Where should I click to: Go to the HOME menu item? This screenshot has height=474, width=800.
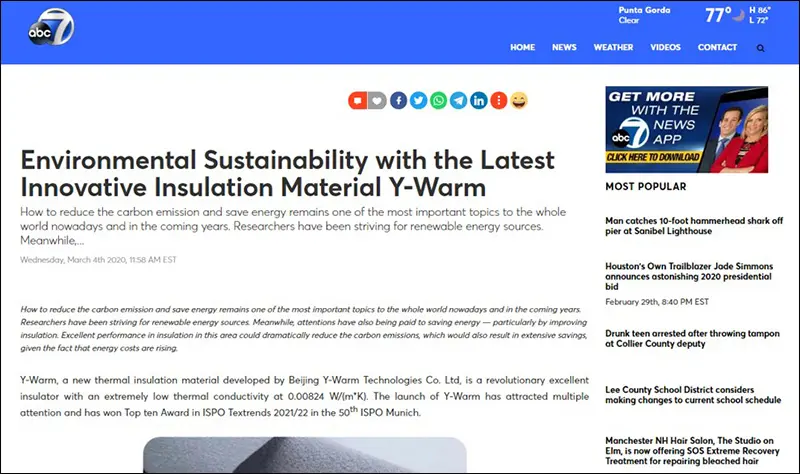click(x=522, y=48)
